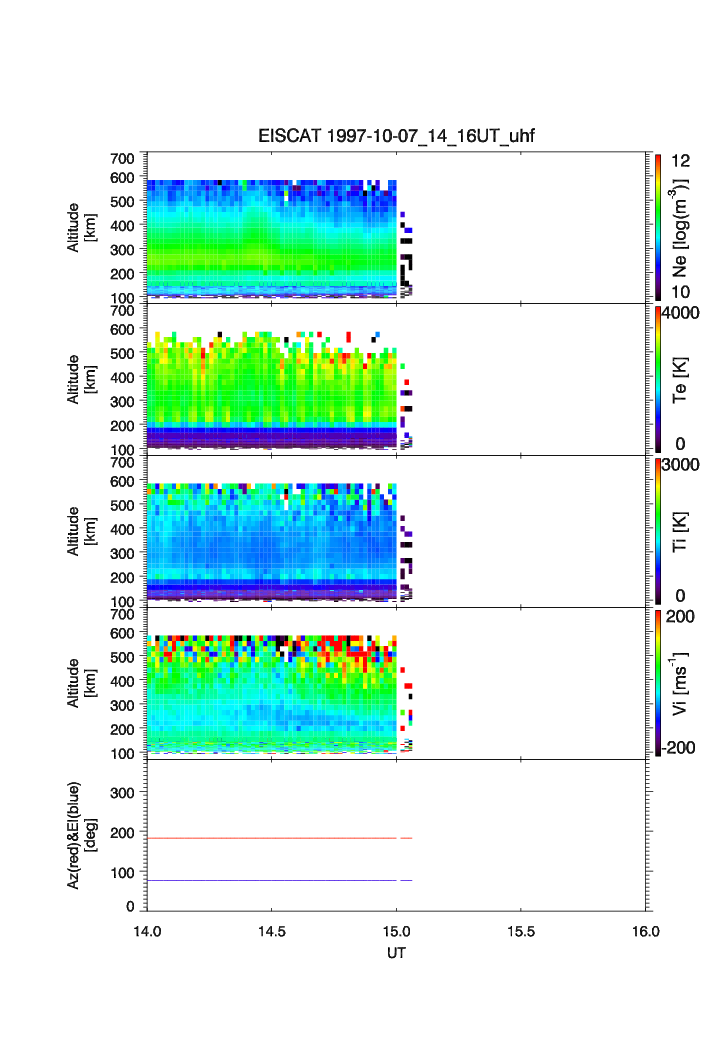The image size is (708, 1063).
Task: Select the red azimuth line
Action: [x=279, y=839]
